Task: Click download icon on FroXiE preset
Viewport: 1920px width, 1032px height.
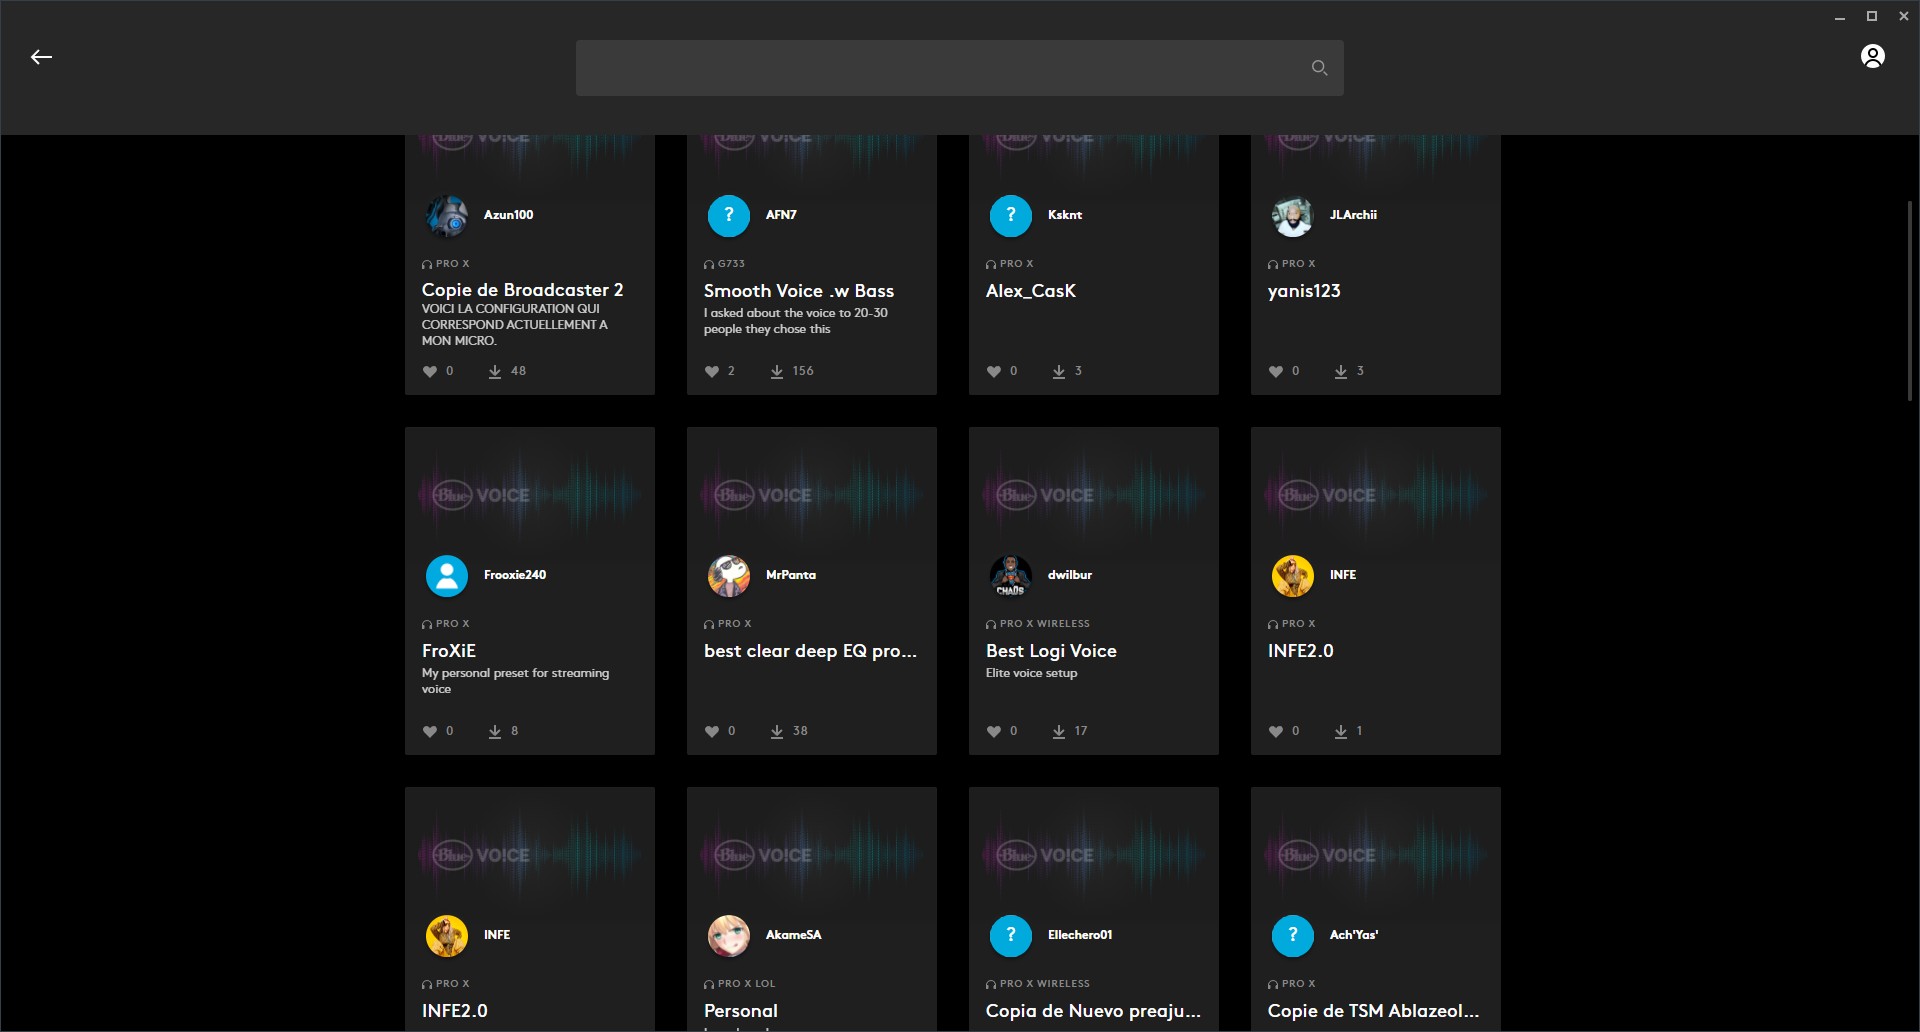Action: pos(495,731)
